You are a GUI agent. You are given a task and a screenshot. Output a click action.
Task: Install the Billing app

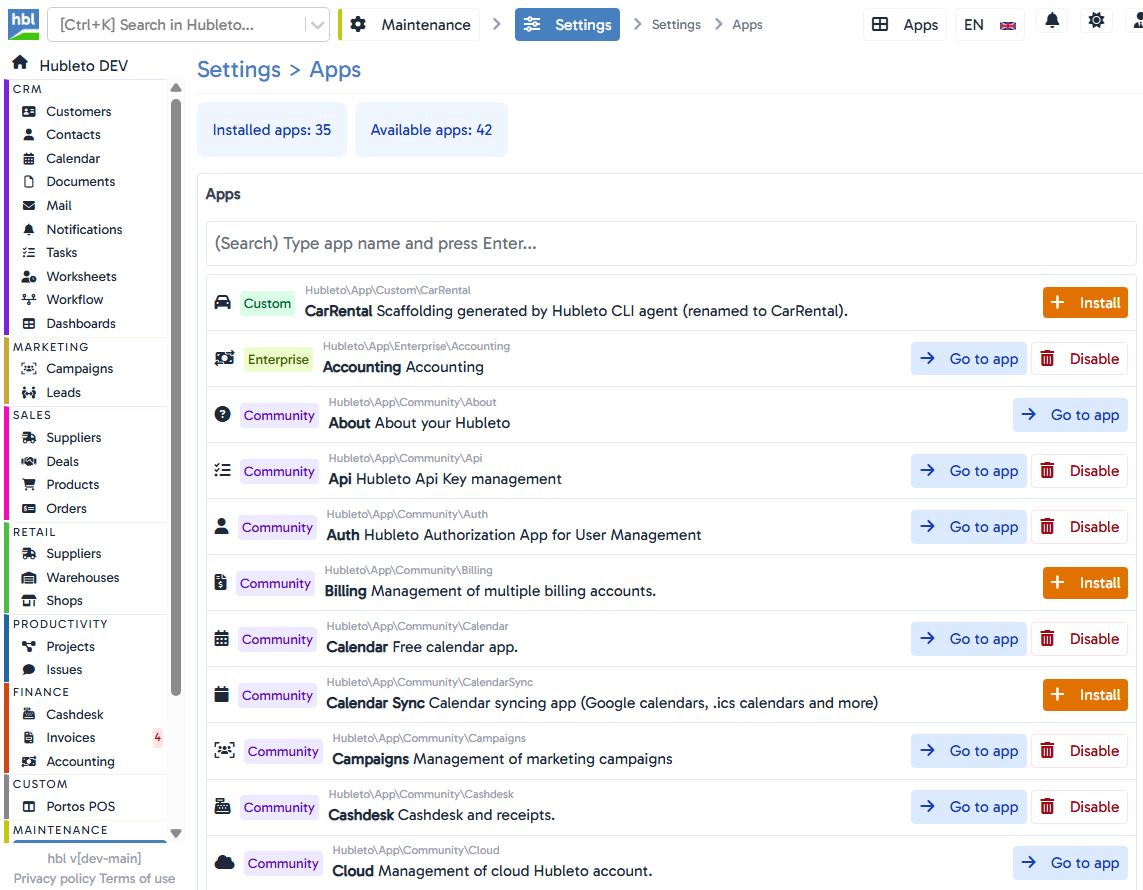point(1085,583)
